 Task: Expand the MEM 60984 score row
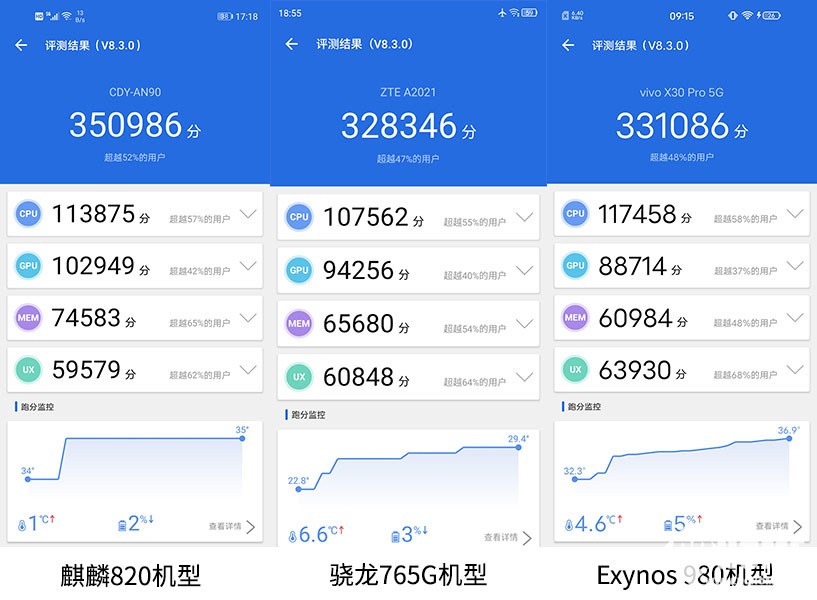pyautogui.click(x=795, y=318)
